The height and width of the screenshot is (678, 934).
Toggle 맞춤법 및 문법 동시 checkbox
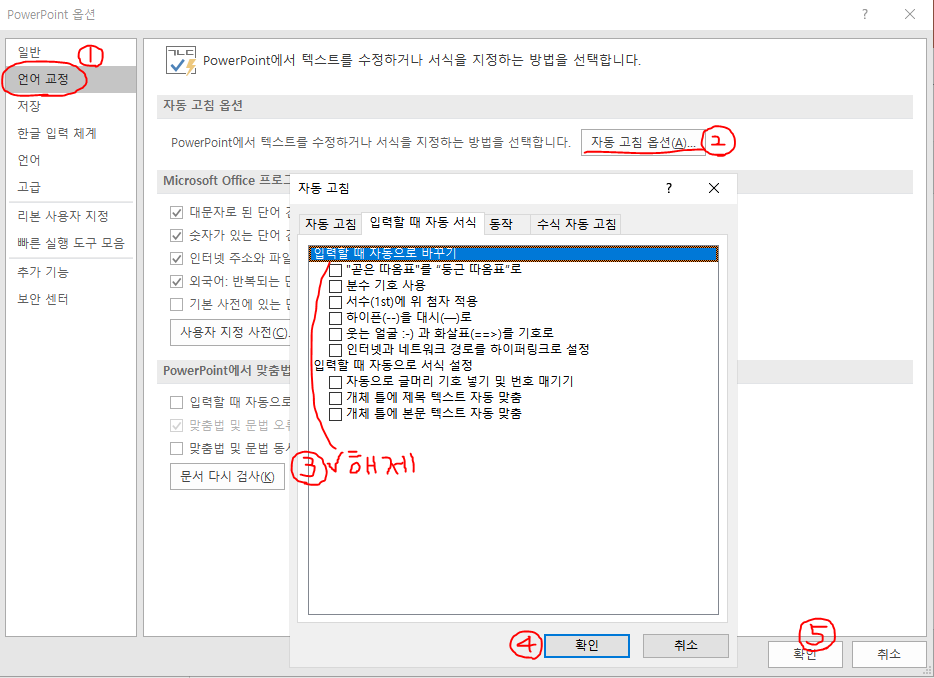point(176,448)
